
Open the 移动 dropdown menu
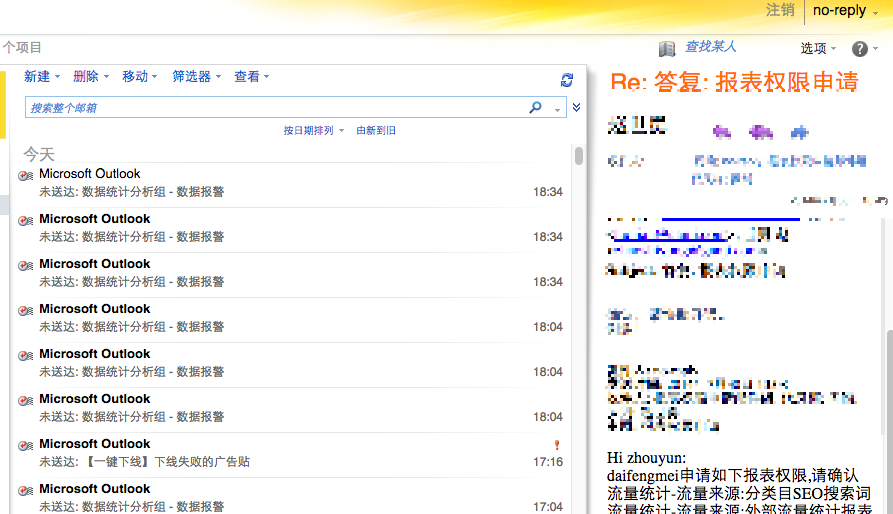point(140,76)
